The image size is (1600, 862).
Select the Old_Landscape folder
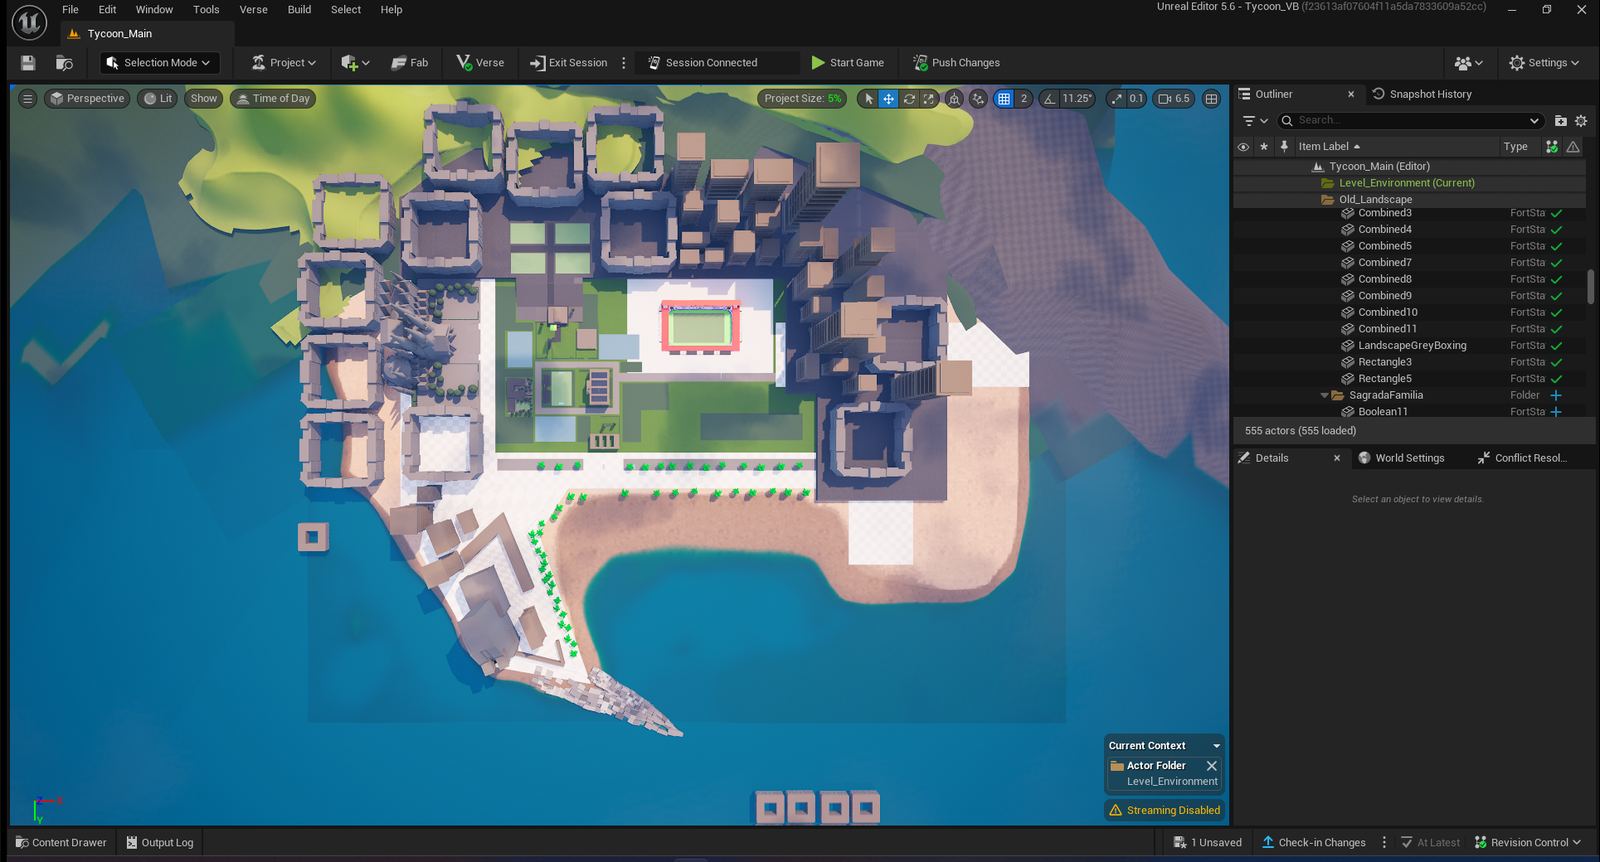[1410, 199]
